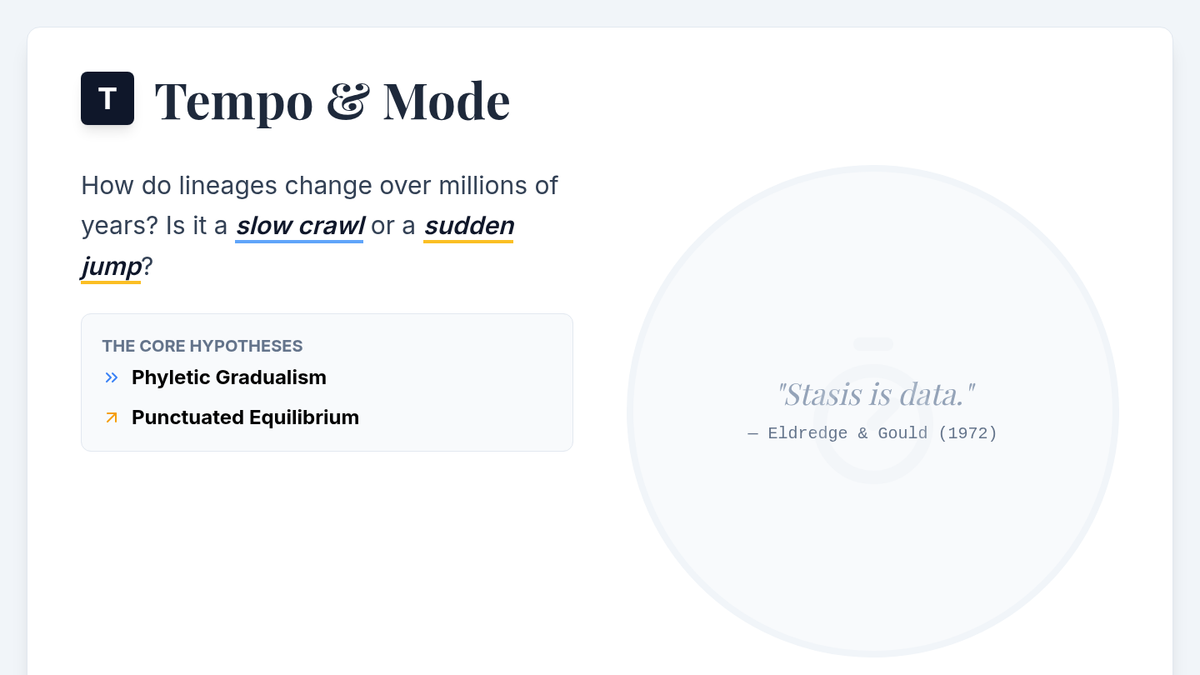Click the ampersand in the page title
Viewport: 1200px width, 675px height.
(348, 102)
